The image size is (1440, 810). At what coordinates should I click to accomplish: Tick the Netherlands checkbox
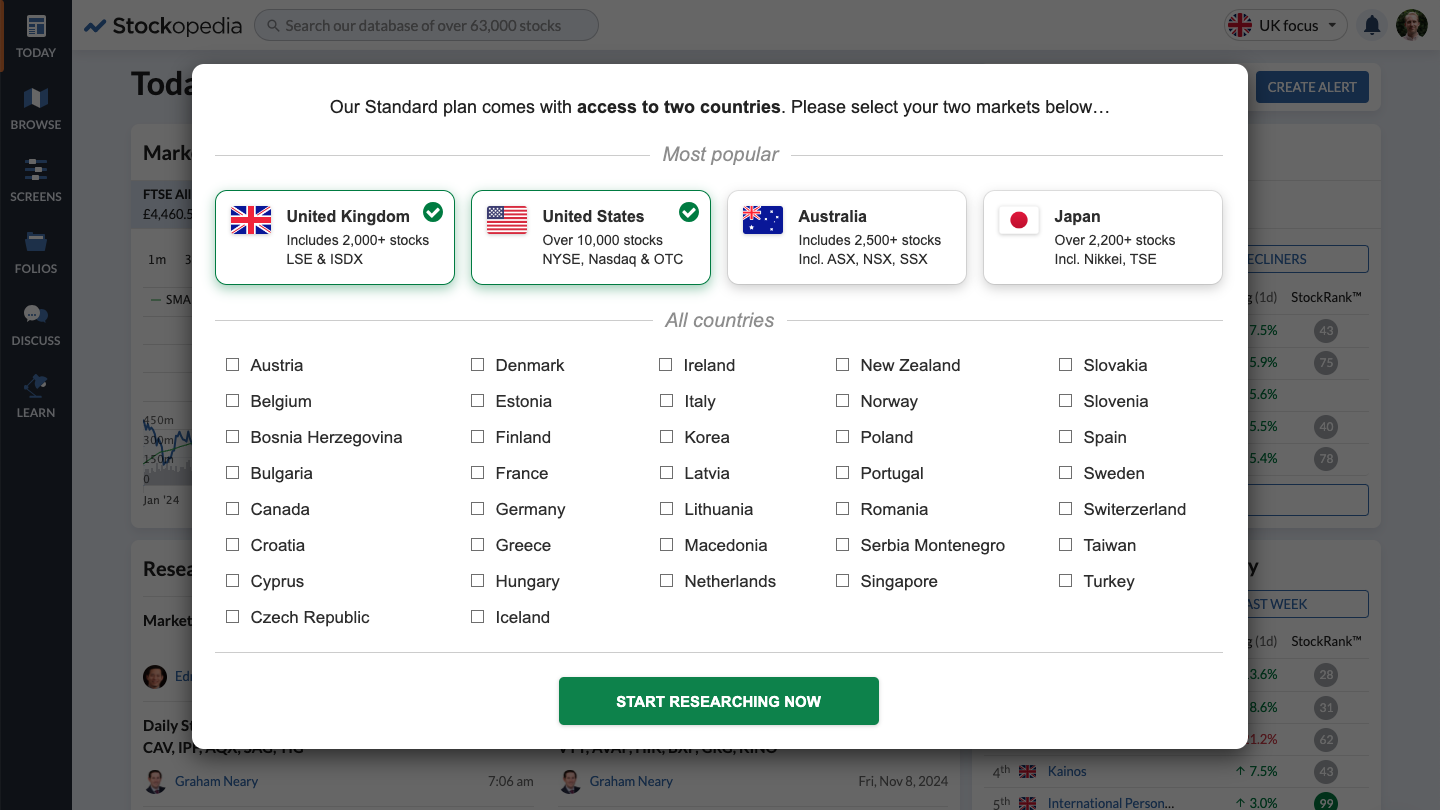666,581
